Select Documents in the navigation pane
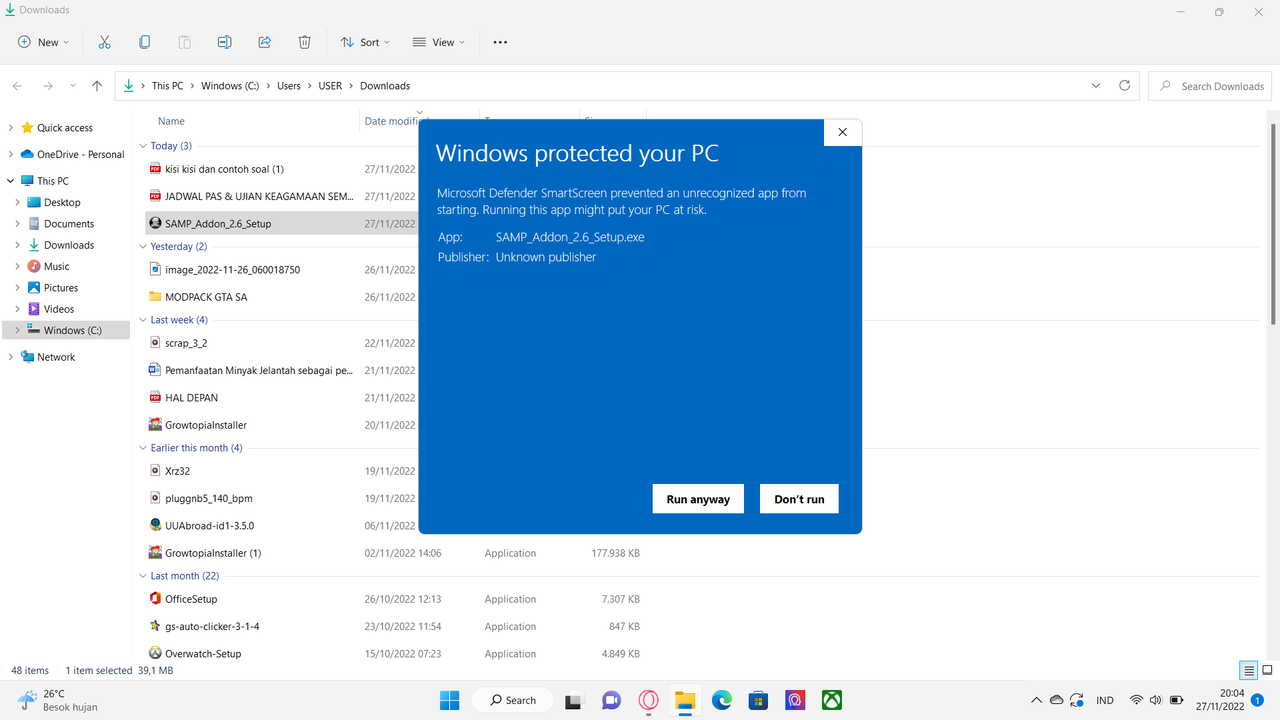Screen dimensions: 1280x720 tap(69, 224)
